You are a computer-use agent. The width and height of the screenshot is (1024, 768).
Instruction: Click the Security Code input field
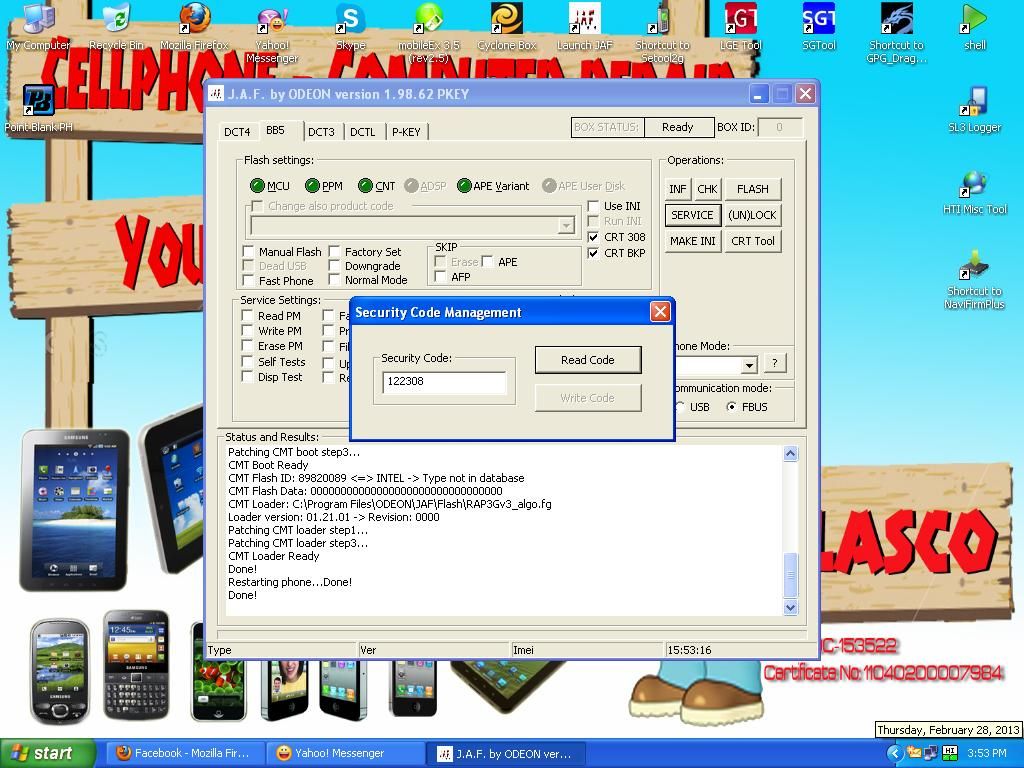point(444,381)
